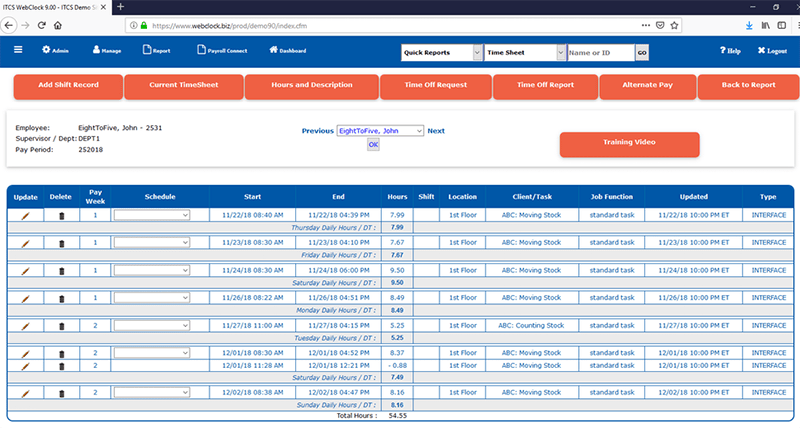The image size is (800, 428).
Task: Click OK under employee selector
Action: tap(373, 145)
